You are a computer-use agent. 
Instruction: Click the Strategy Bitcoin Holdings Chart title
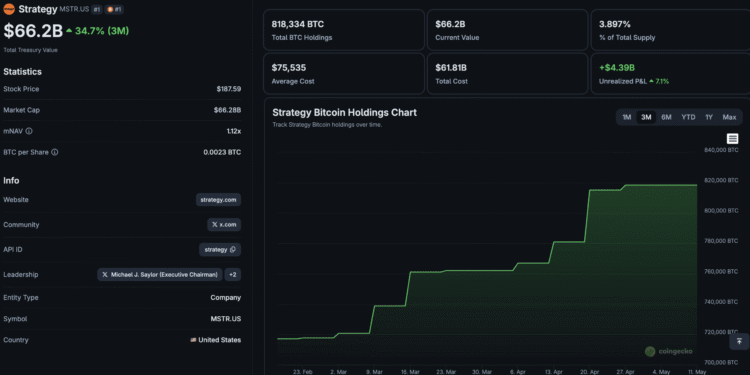click(344, 112)
